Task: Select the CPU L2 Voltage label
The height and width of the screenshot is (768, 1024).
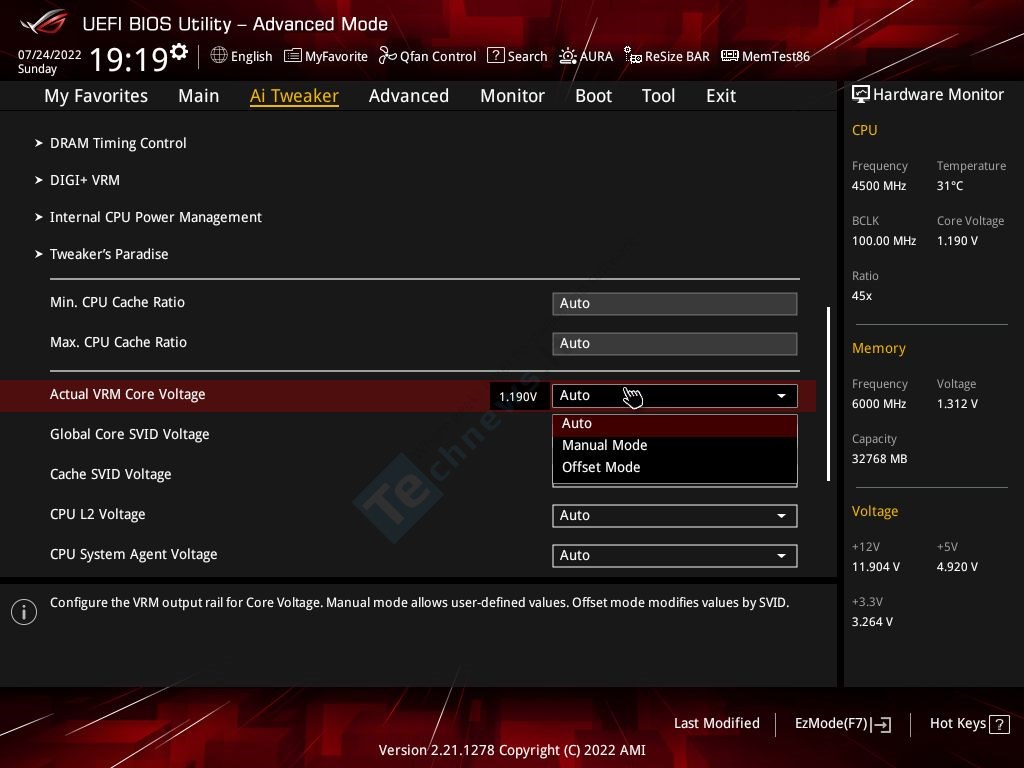Action: pos(97,515)
